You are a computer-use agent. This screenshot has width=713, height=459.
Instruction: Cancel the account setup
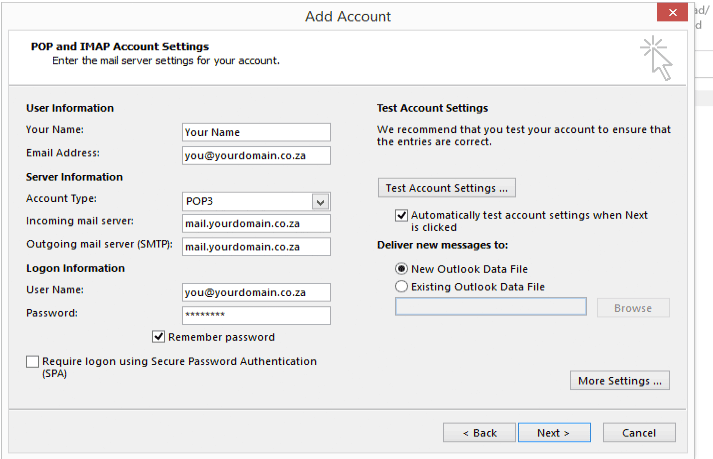[x=639, y=433]
